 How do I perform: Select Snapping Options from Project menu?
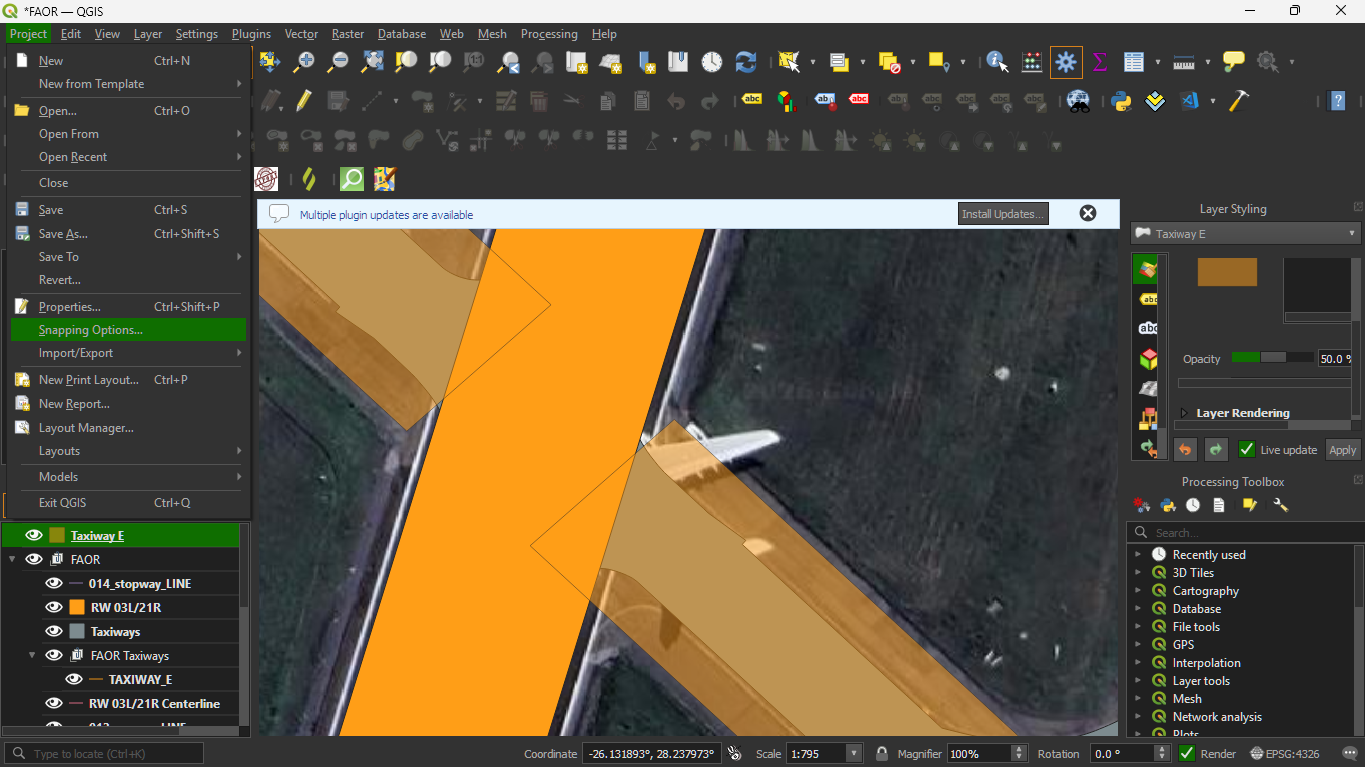pos(90,330)
